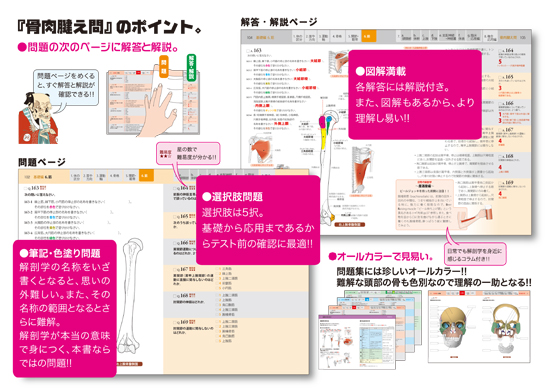Select the highlighted orange chapter tab on 問題ページ
The height and width of the screenshot is (389, 550).
point(146,175)
